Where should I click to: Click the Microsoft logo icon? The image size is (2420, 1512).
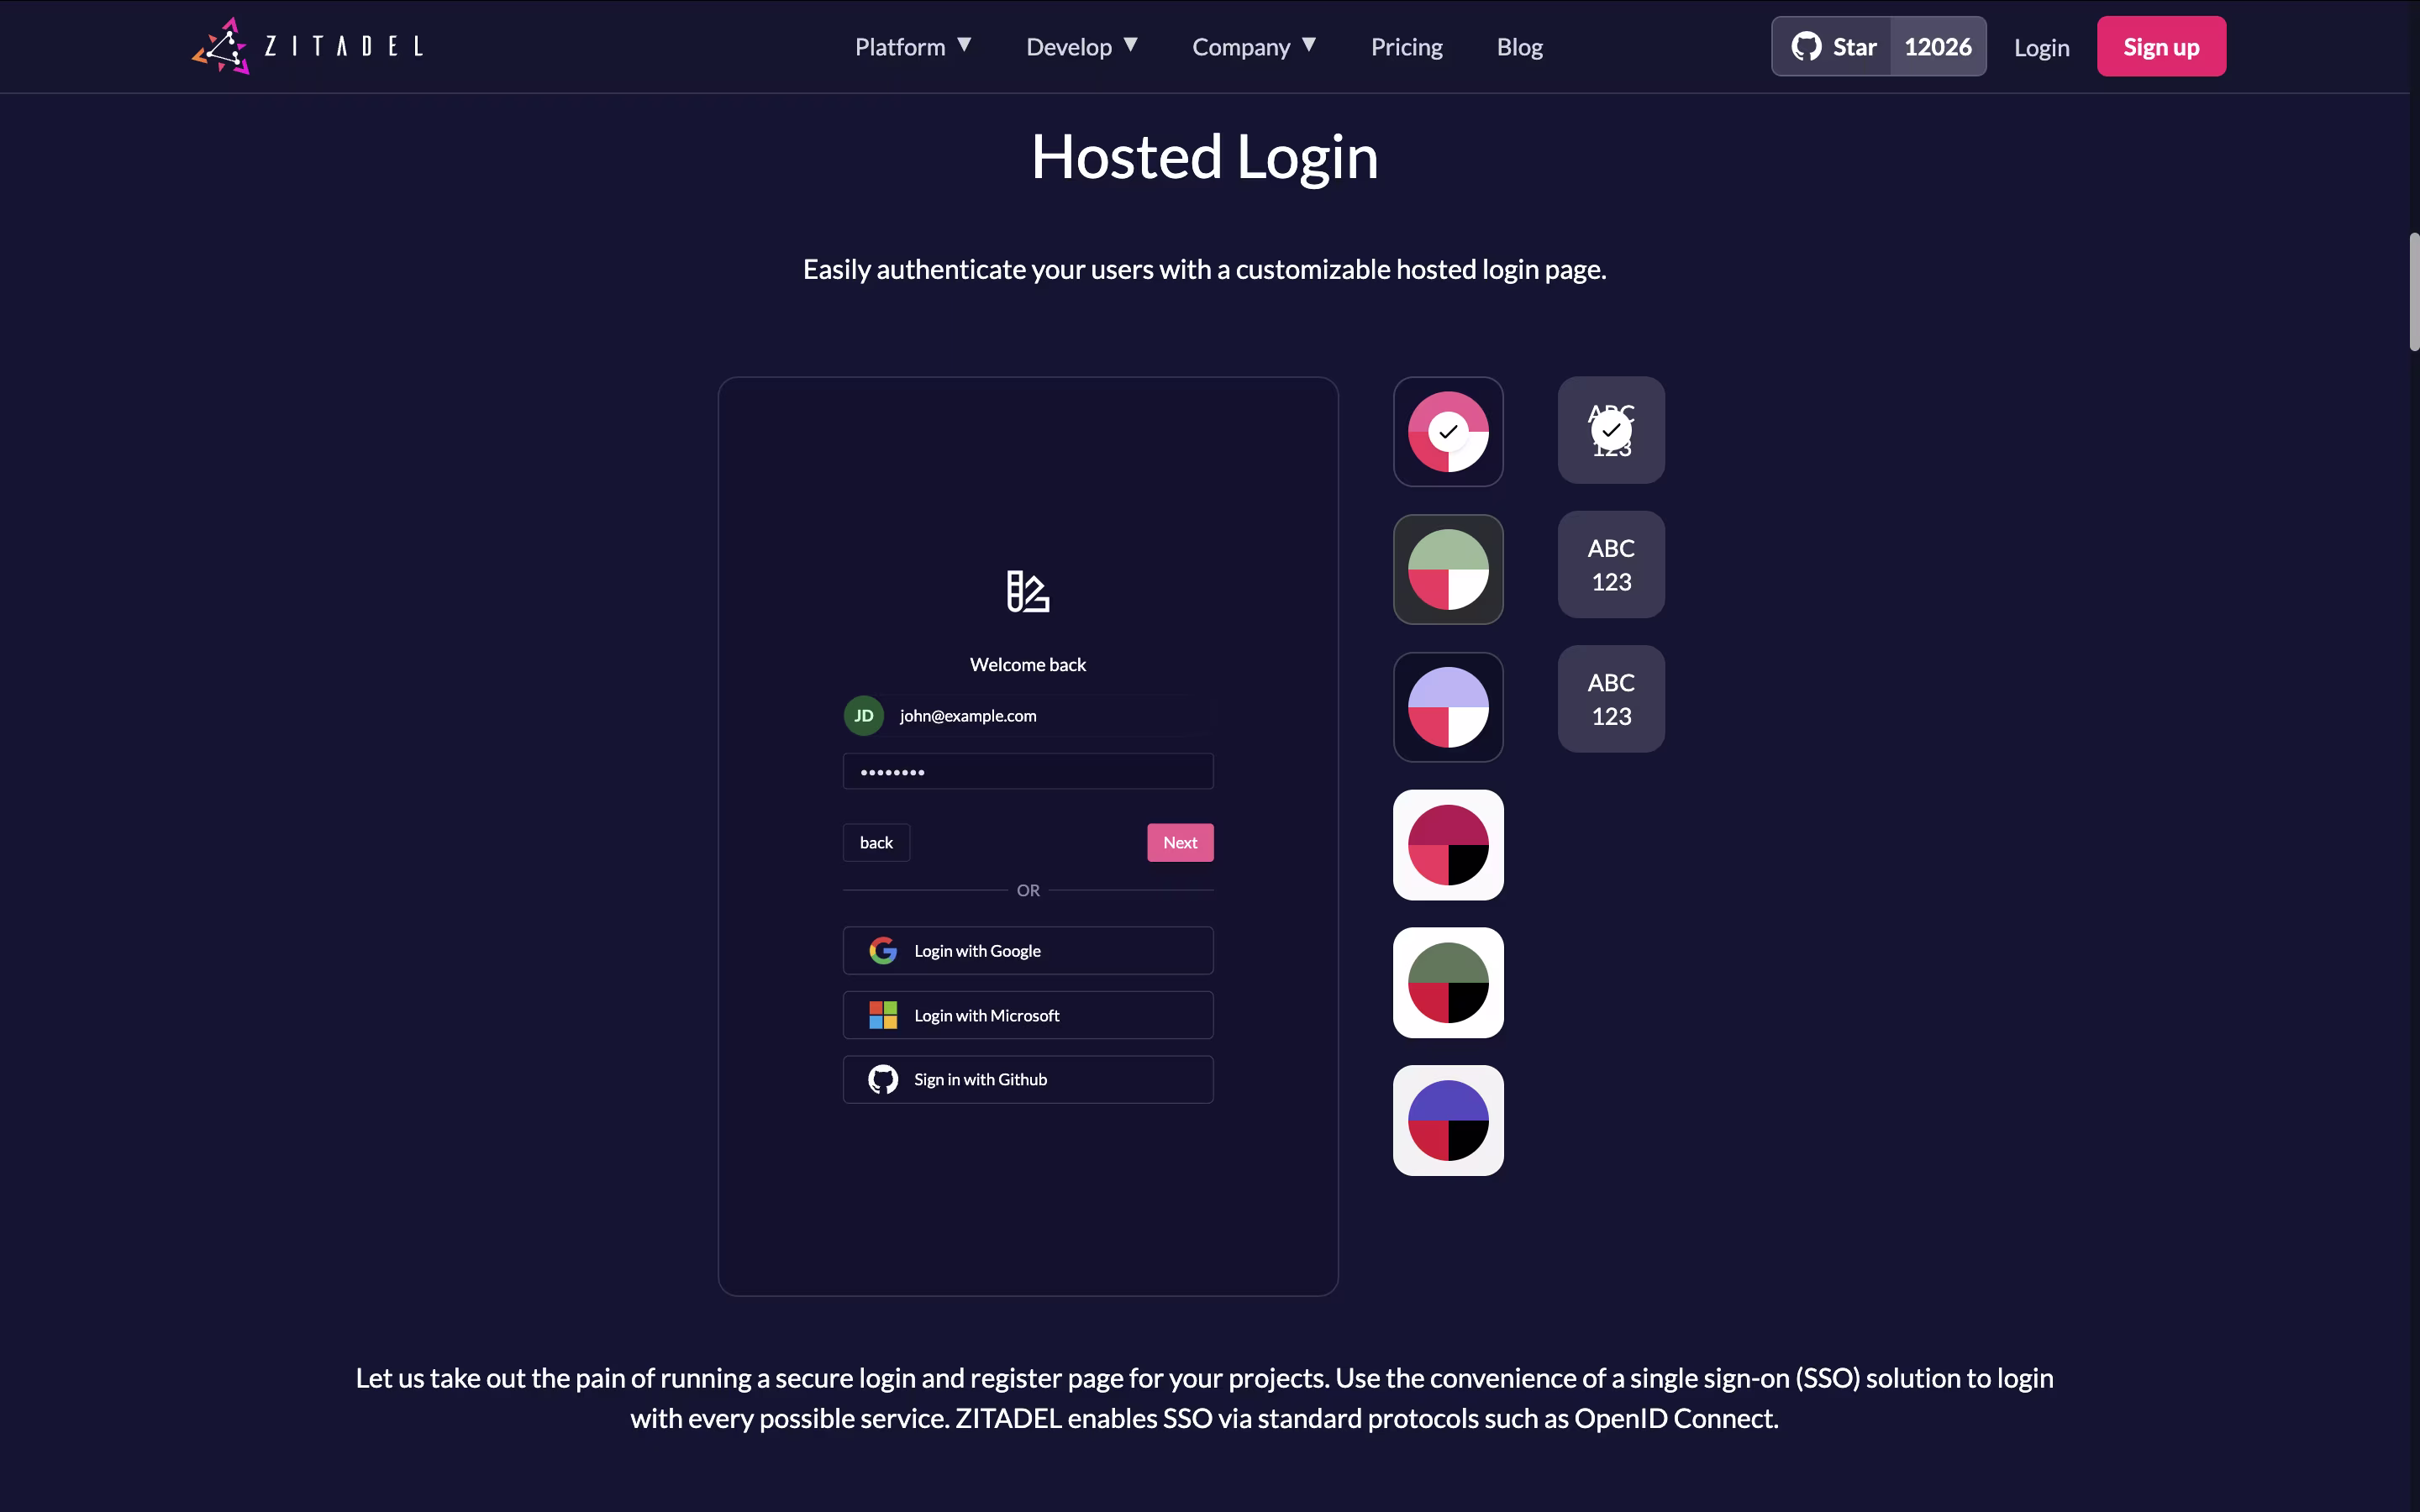point(883,1015)
